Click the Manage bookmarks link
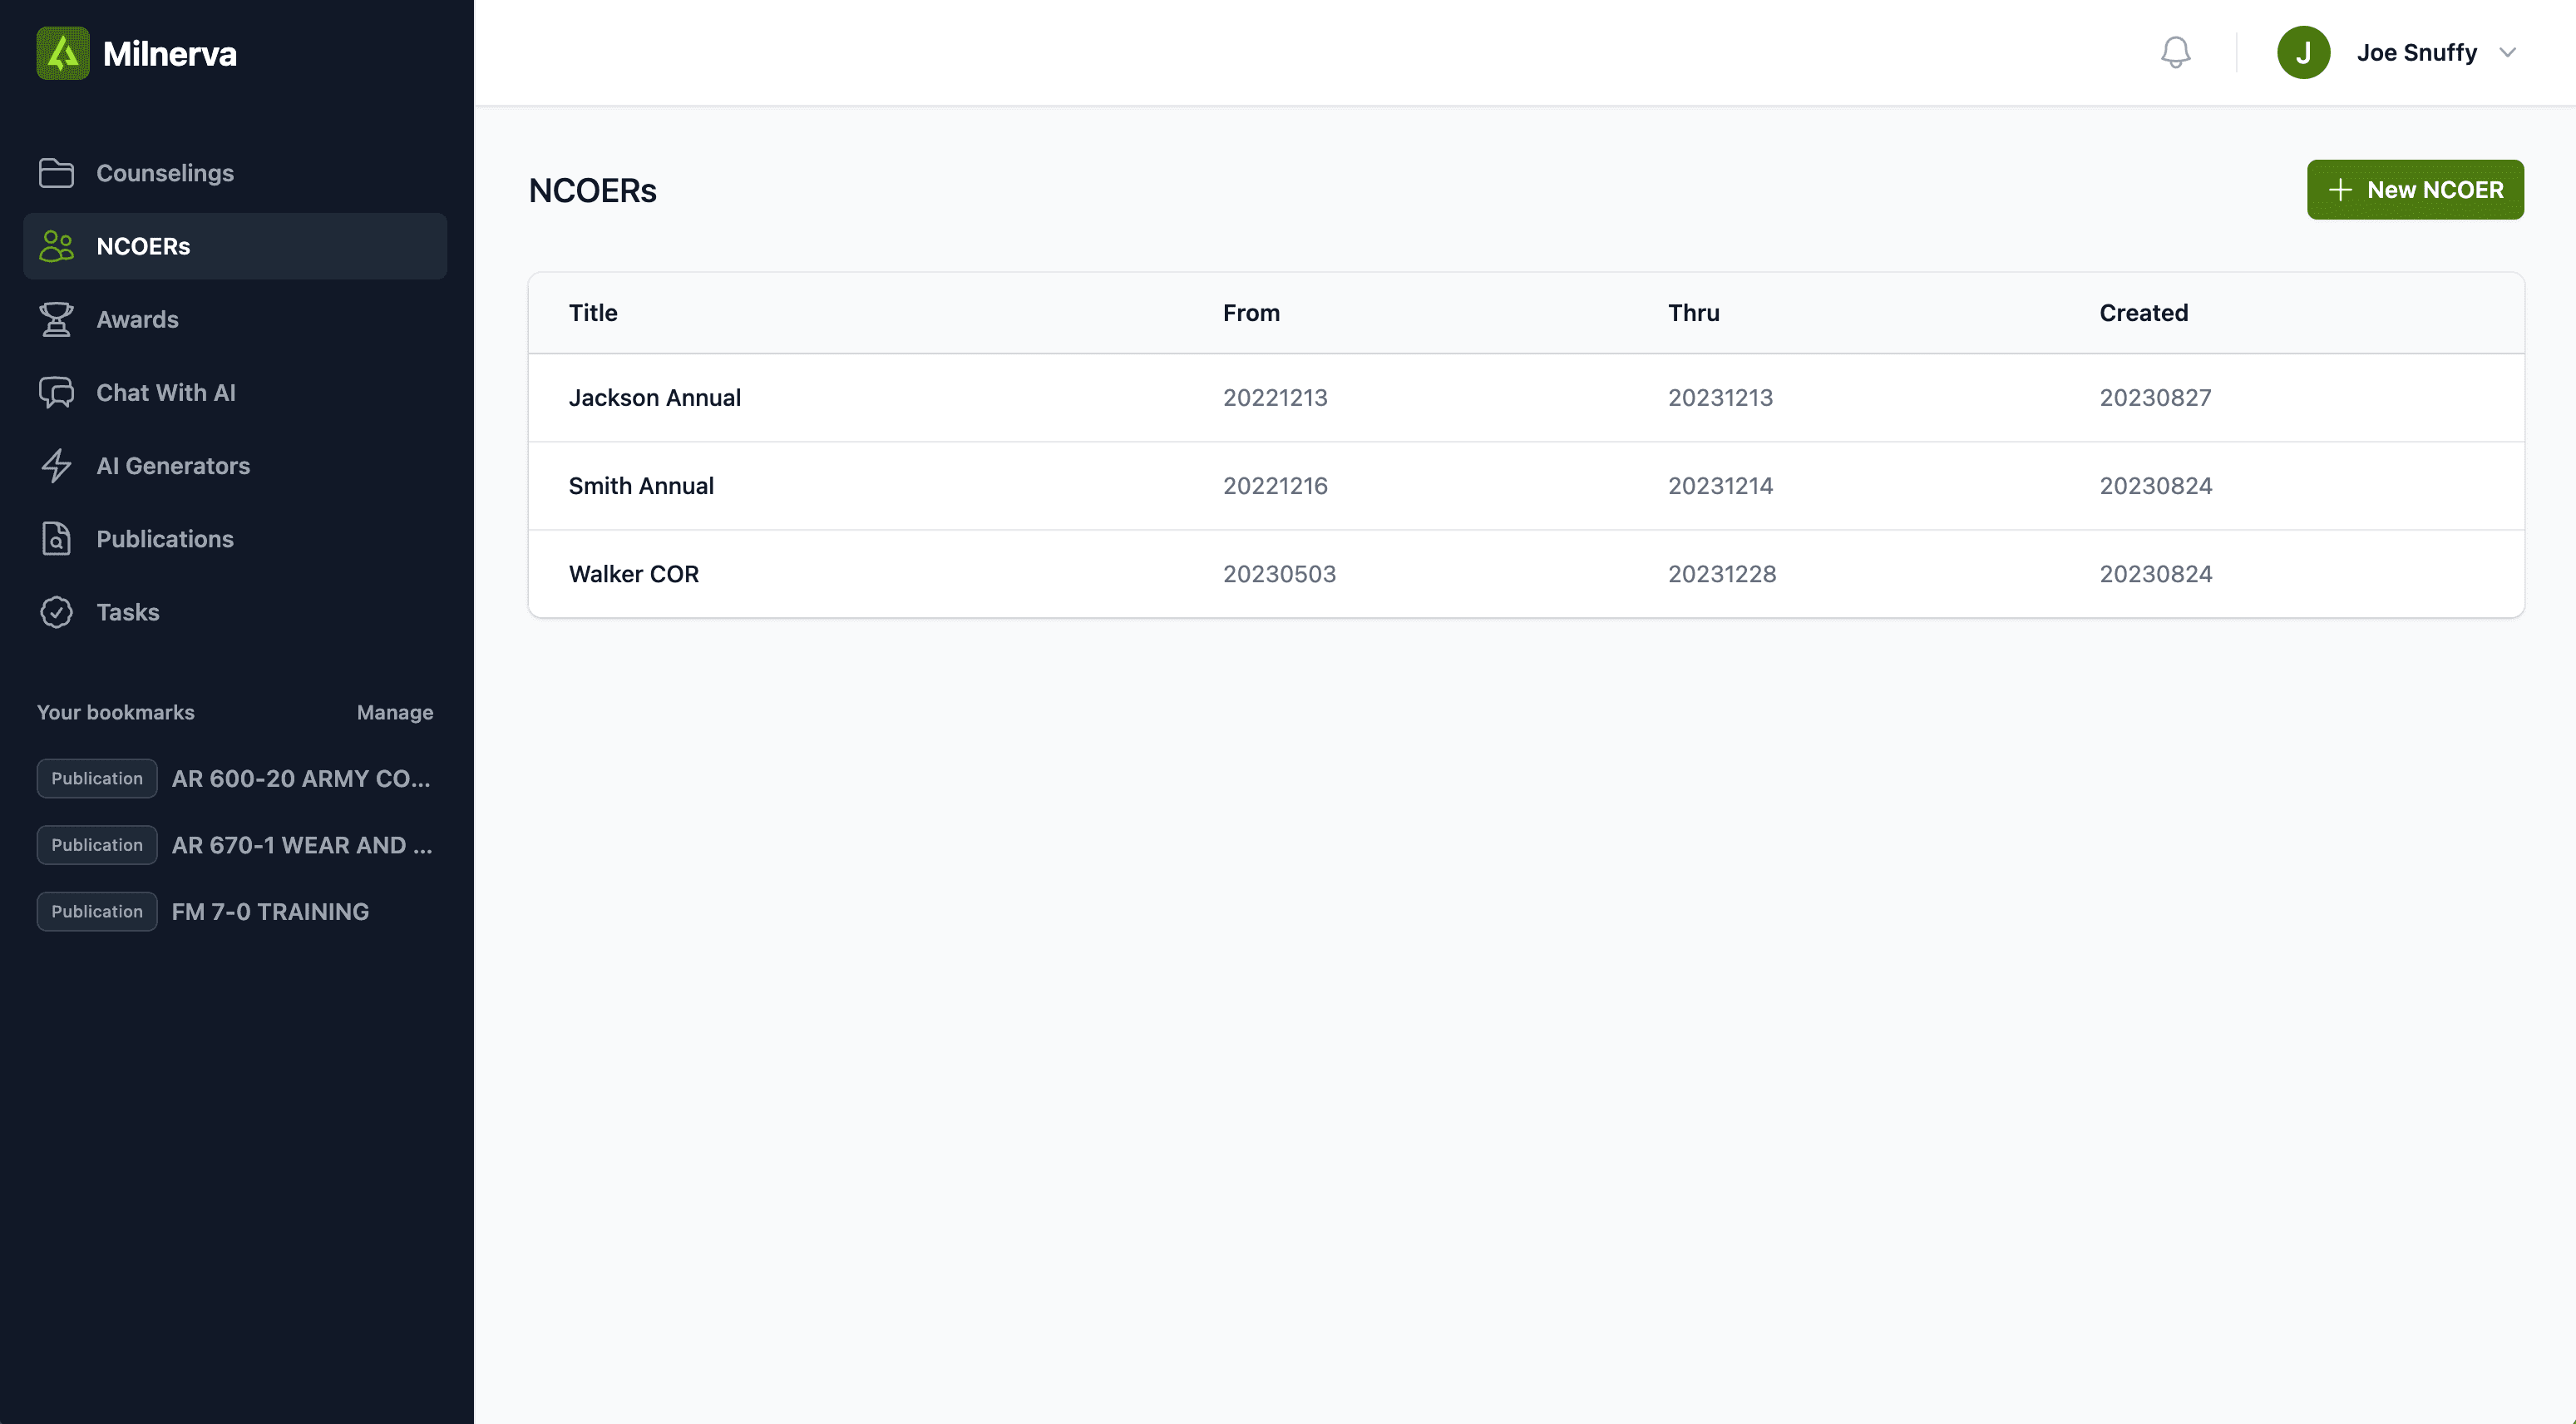 [x=394, y=714]
